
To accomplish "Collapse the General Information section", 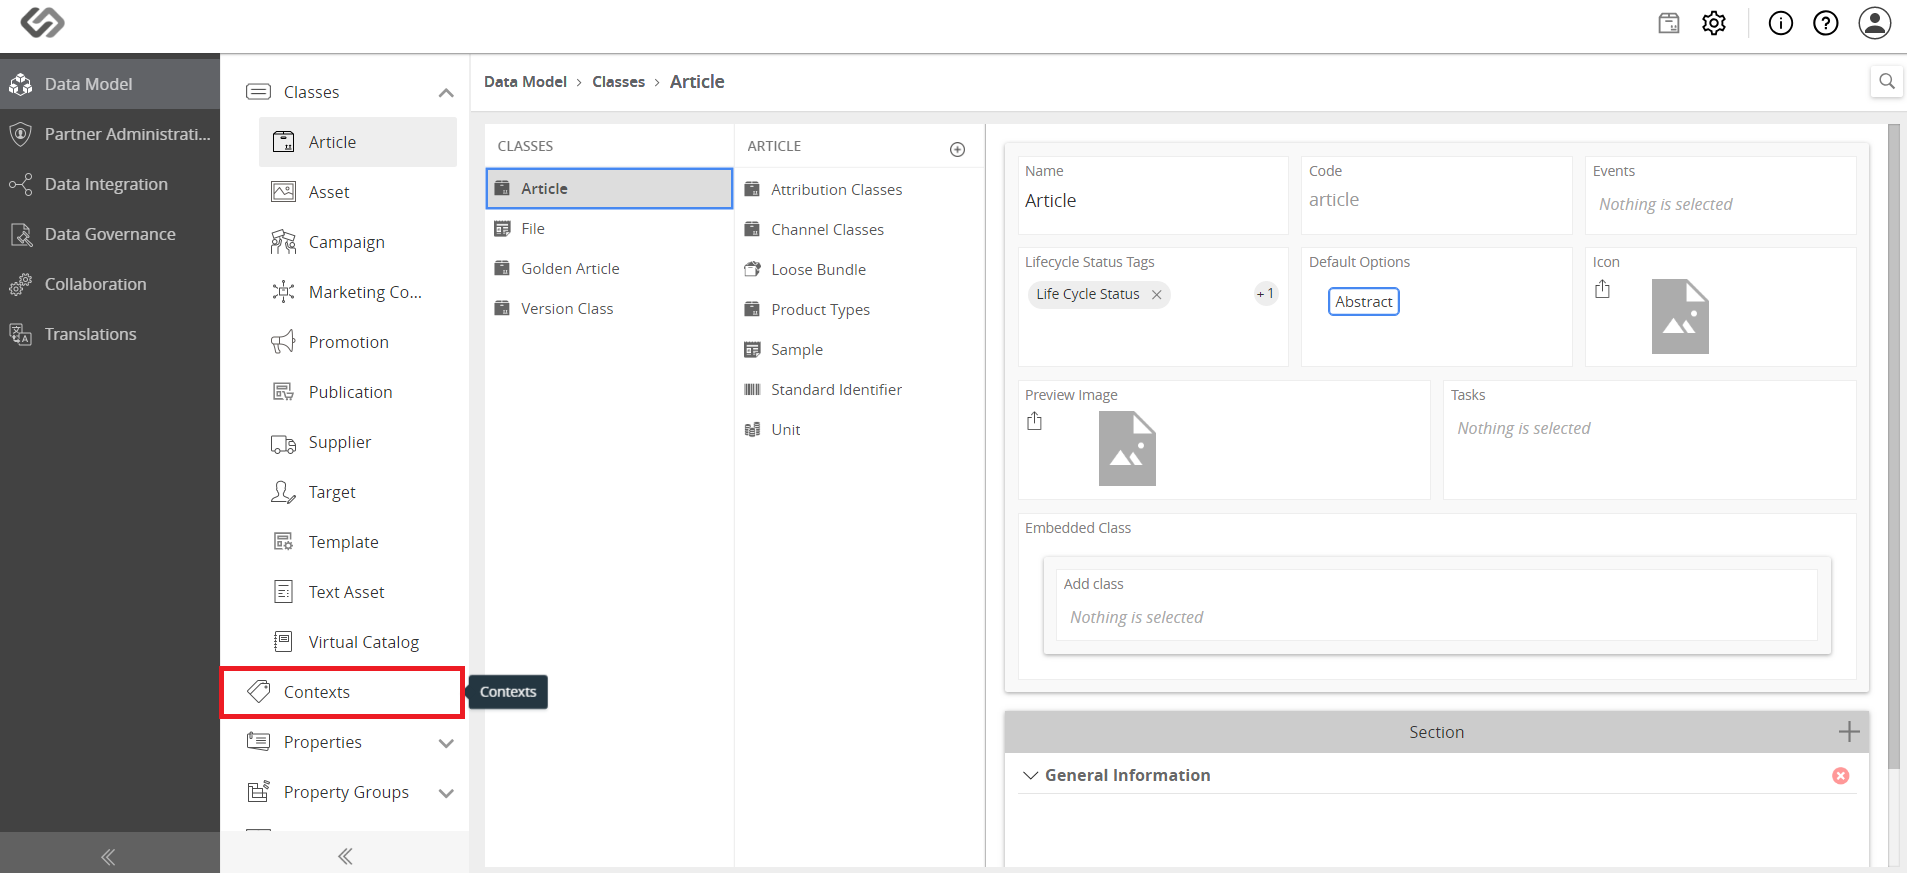I will [x=1031, y=775].
